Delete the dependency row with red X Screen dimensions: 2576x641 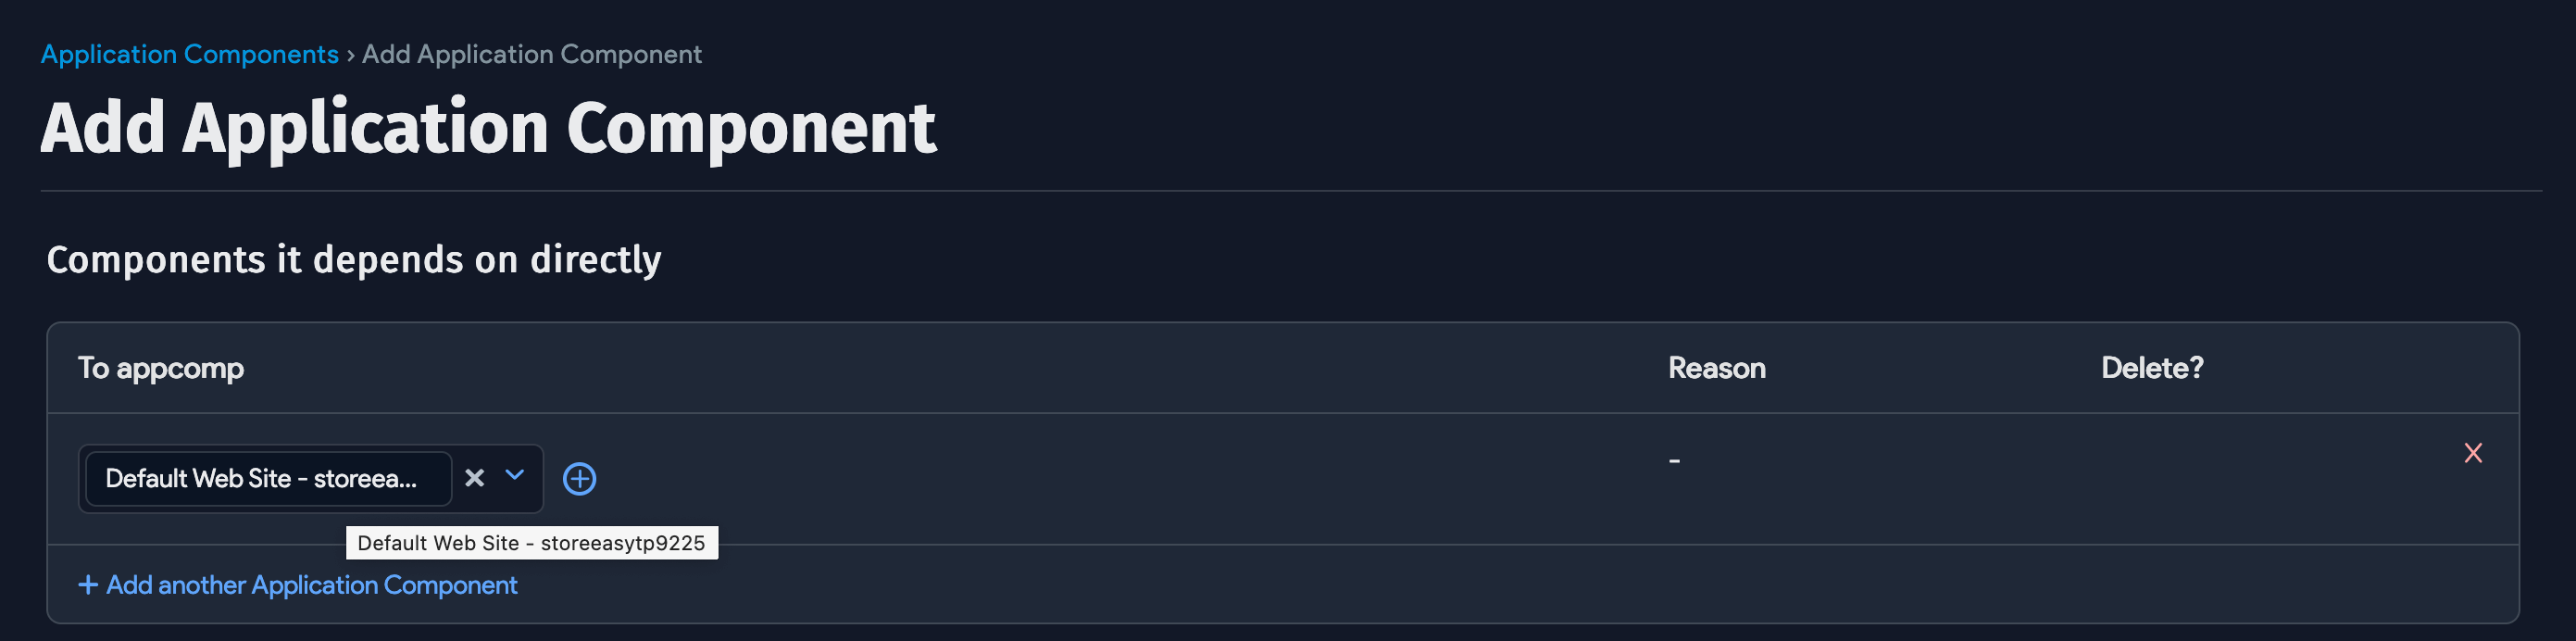2473,454
